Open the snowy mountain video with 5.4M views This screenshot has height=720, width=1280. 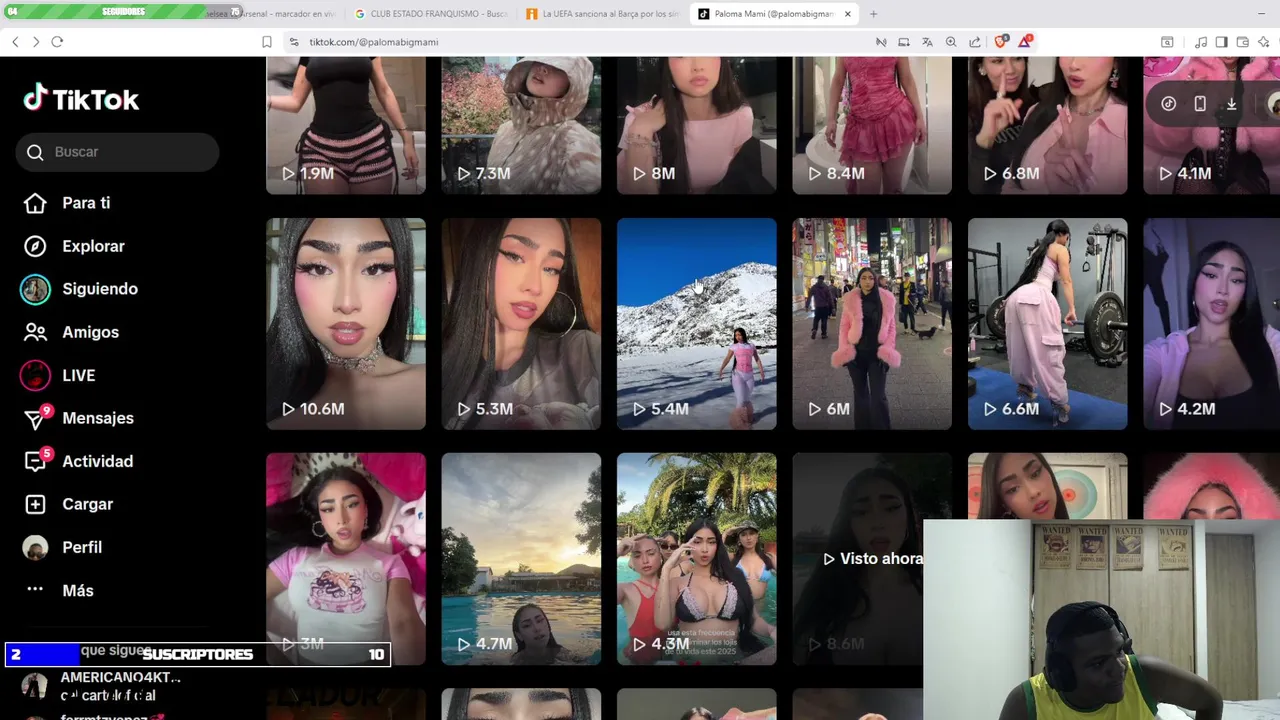pos(697,324)
